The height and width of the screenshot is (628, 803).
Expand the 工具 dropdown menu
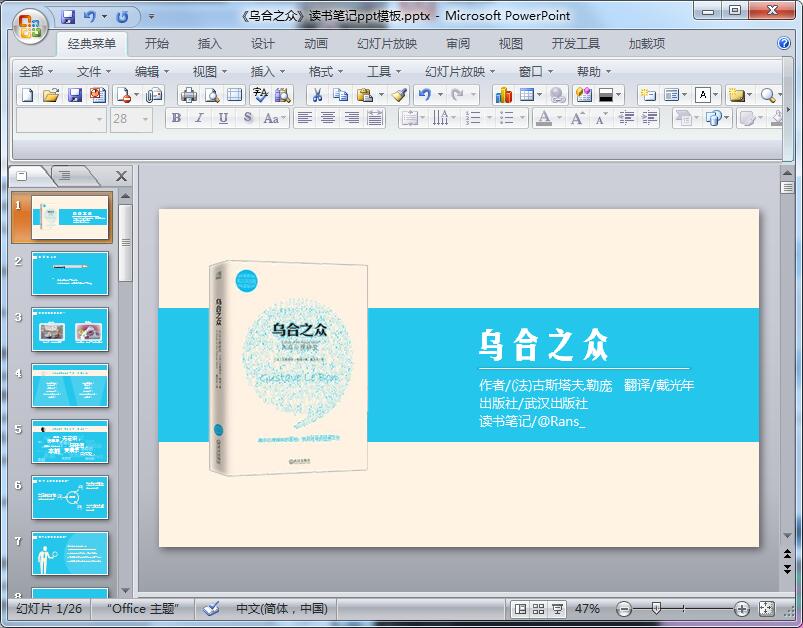tap(384, 72)
